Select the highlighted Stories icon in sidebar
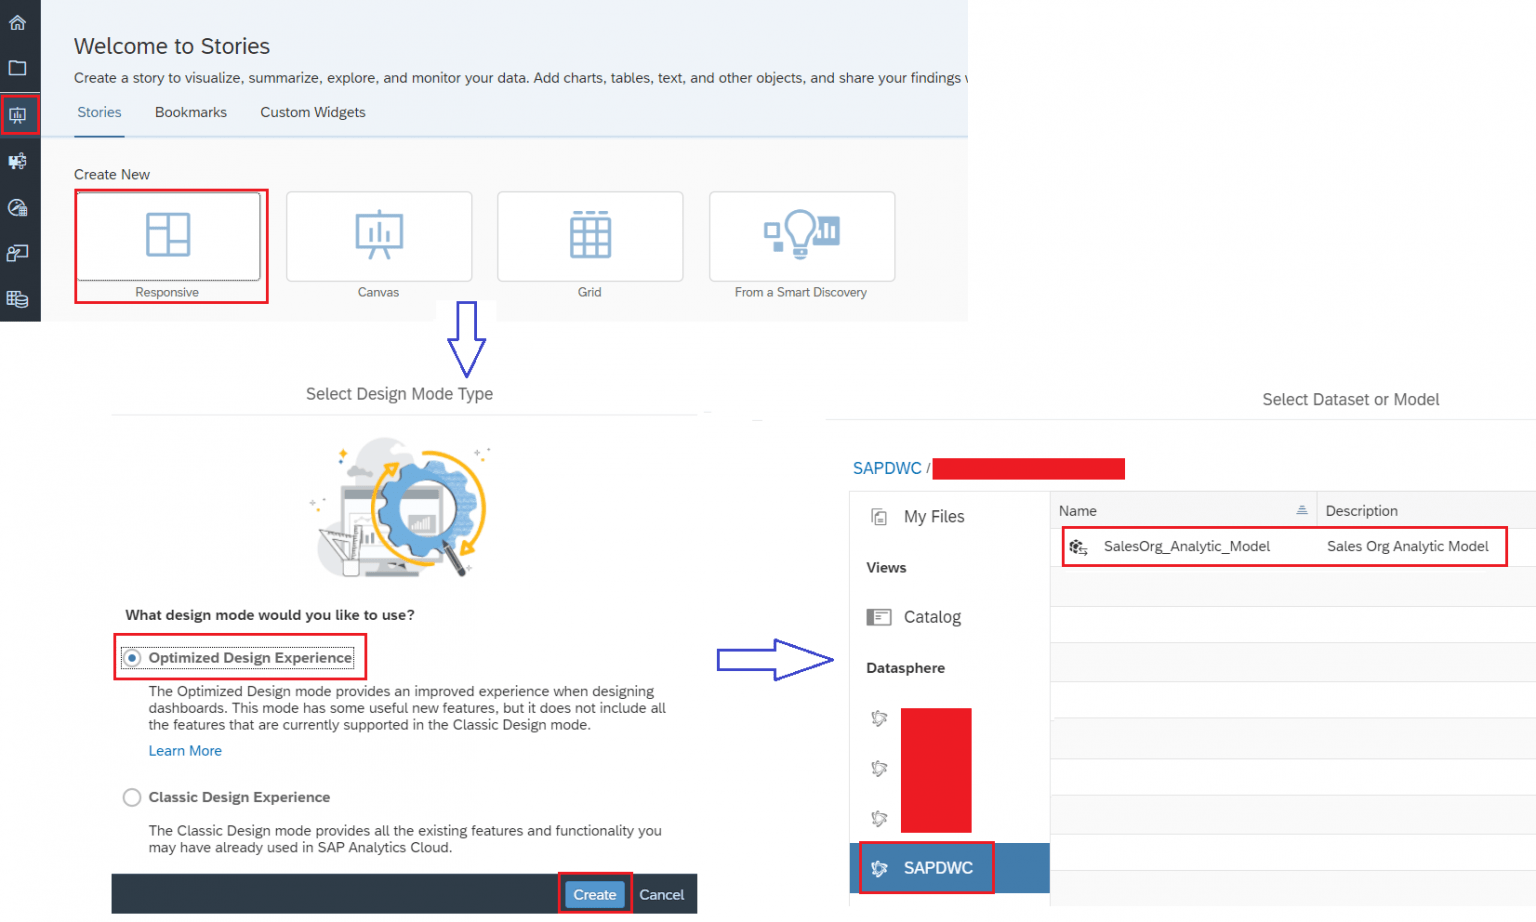 tap(20, 114)
